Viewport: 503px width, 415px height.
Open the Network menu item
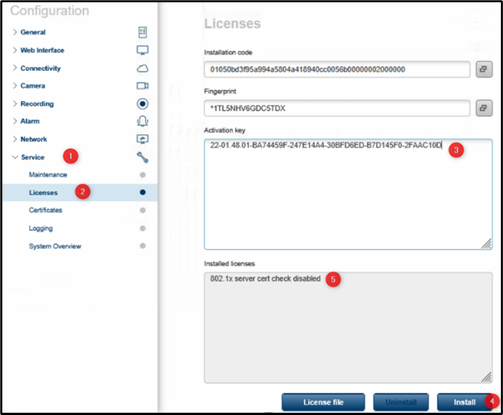click(x=34, y=139)
